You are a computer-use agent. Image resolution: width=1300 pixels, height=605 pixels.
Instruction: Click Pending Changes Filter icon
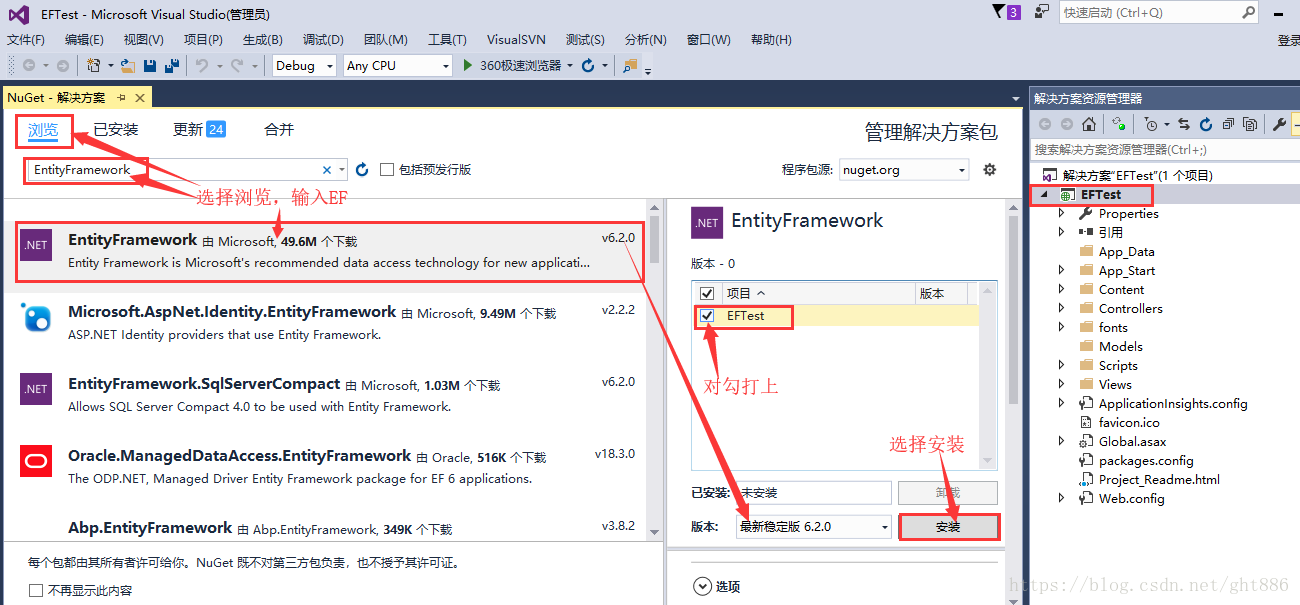click(x=1152, y=124)
